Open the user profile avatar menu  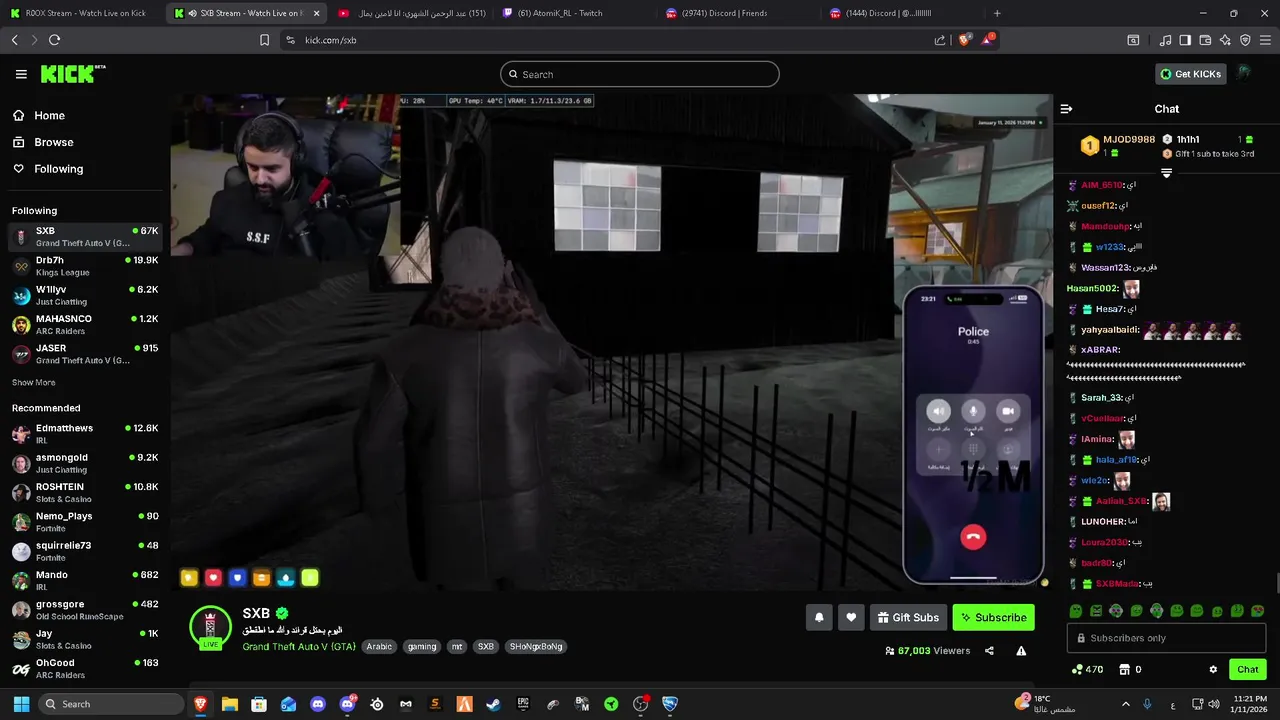1244,73
